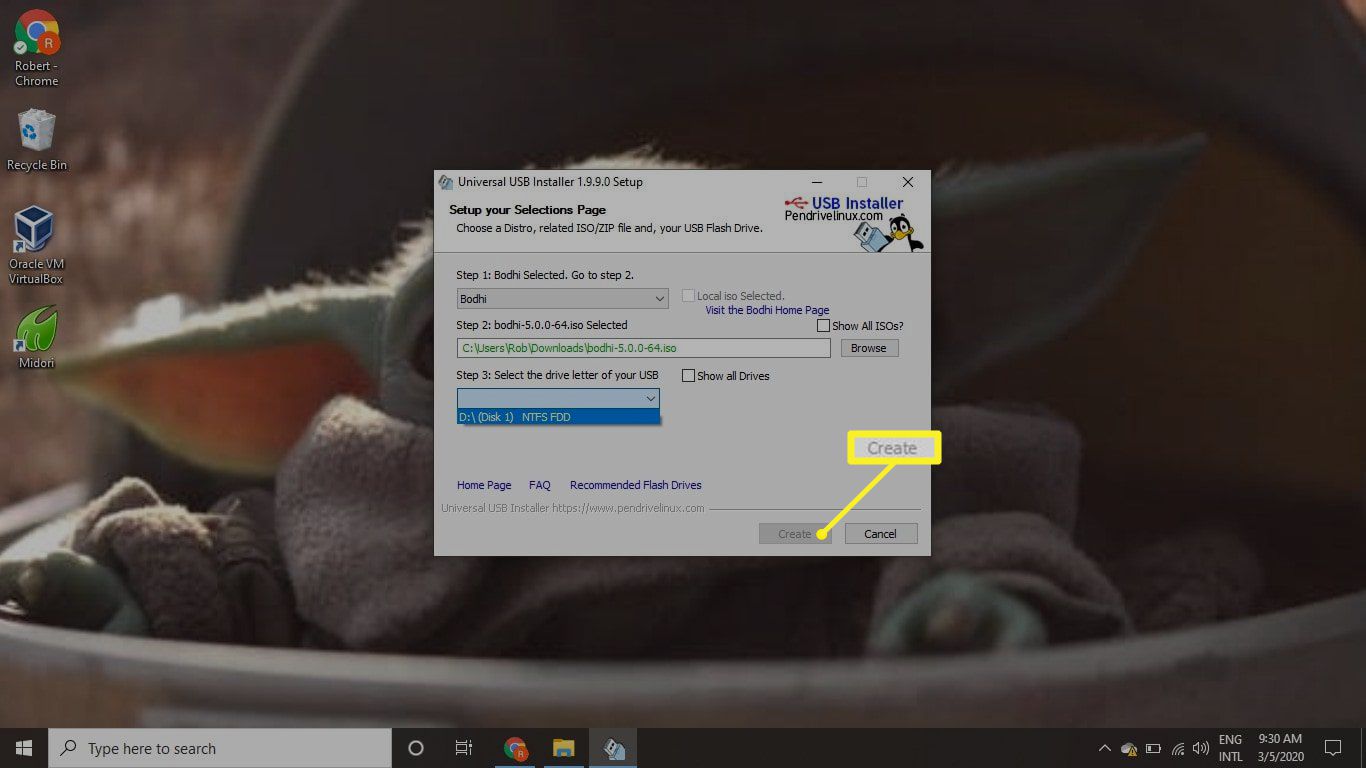
Task: Click Step 3: Select the drive letter text
Action: 557,375
